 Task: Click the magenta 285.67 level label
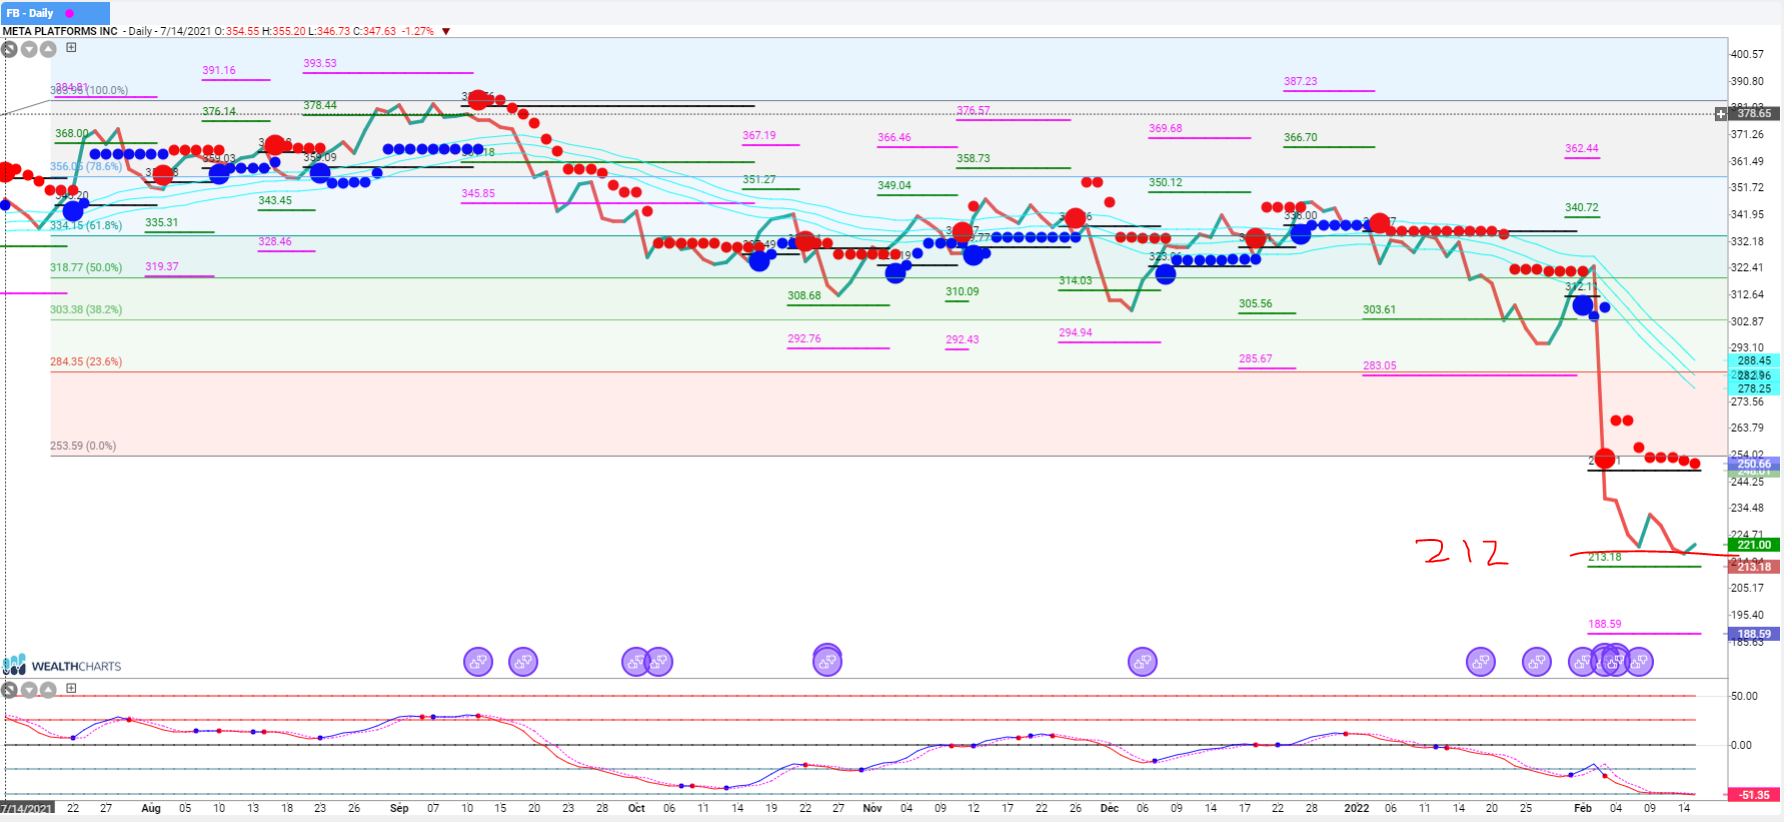[x=1256, y=359]
